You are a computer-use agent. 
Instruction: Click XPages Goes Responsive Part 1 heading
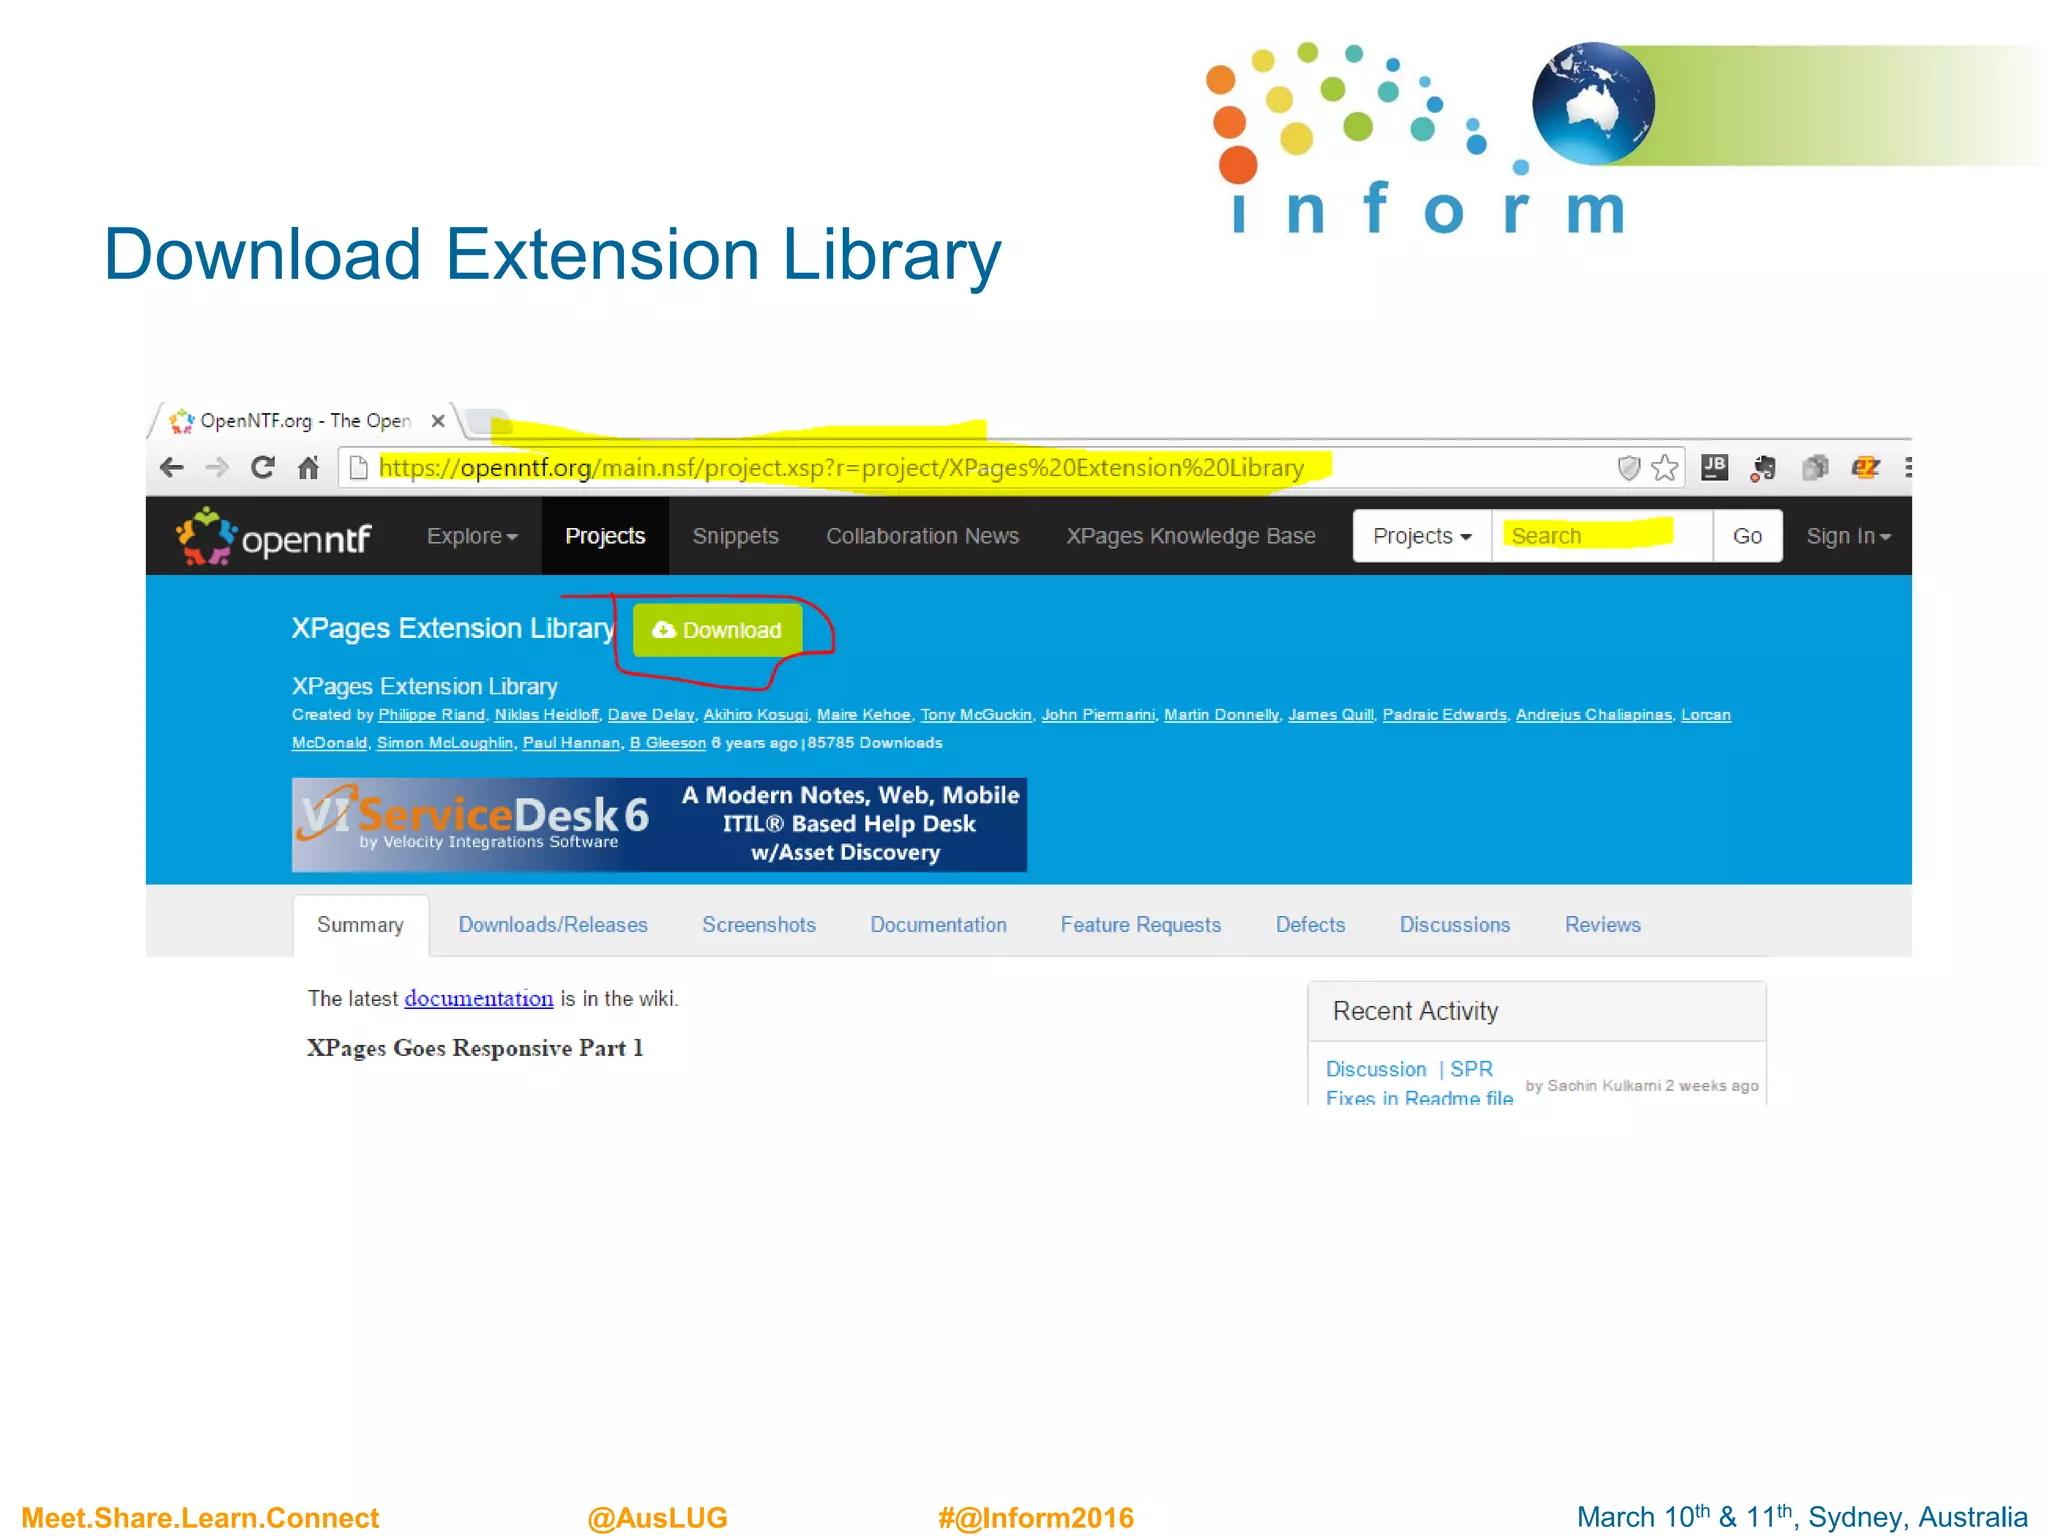(x=475, y=1048)
